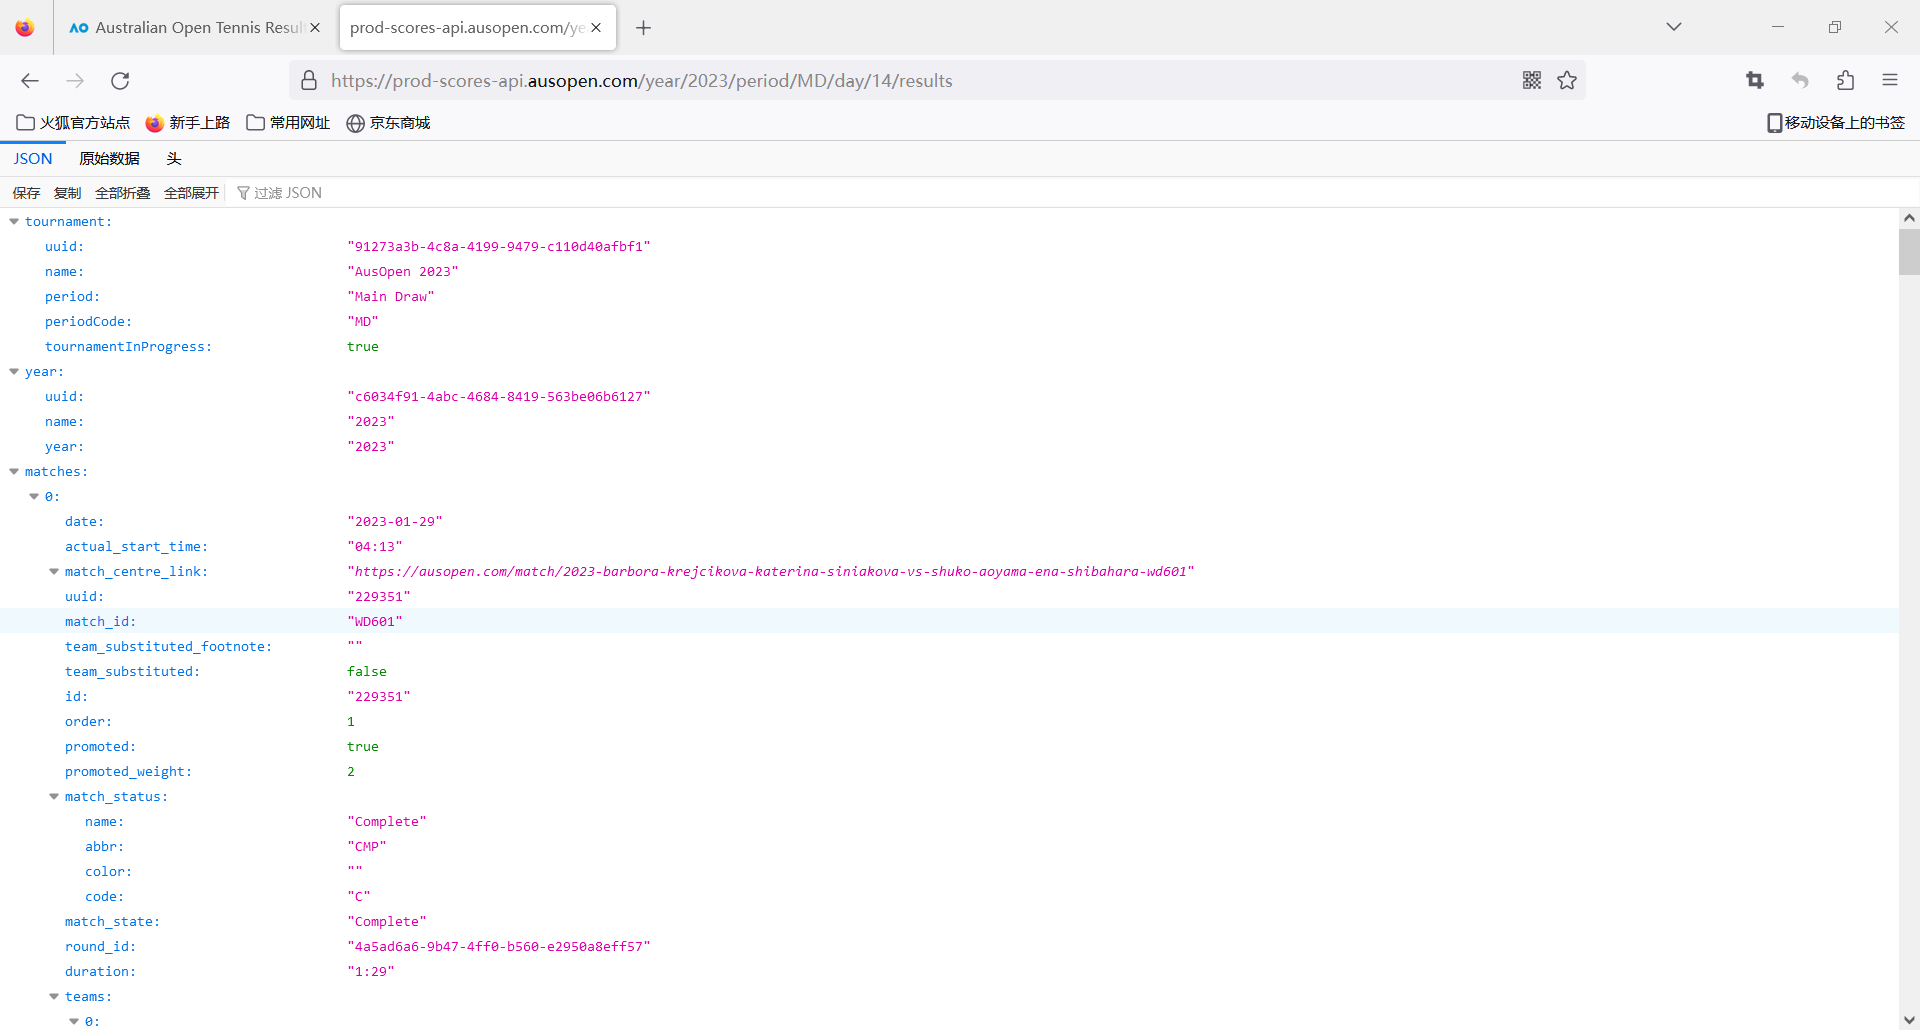1920x1030 pixels.
Task: Open a new browser tab
Action: pos(644,28)
